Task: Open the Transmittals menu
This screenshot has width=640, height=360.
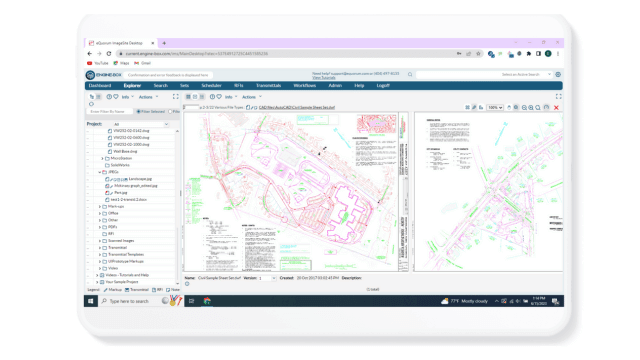Action: (x=268, y=86)
